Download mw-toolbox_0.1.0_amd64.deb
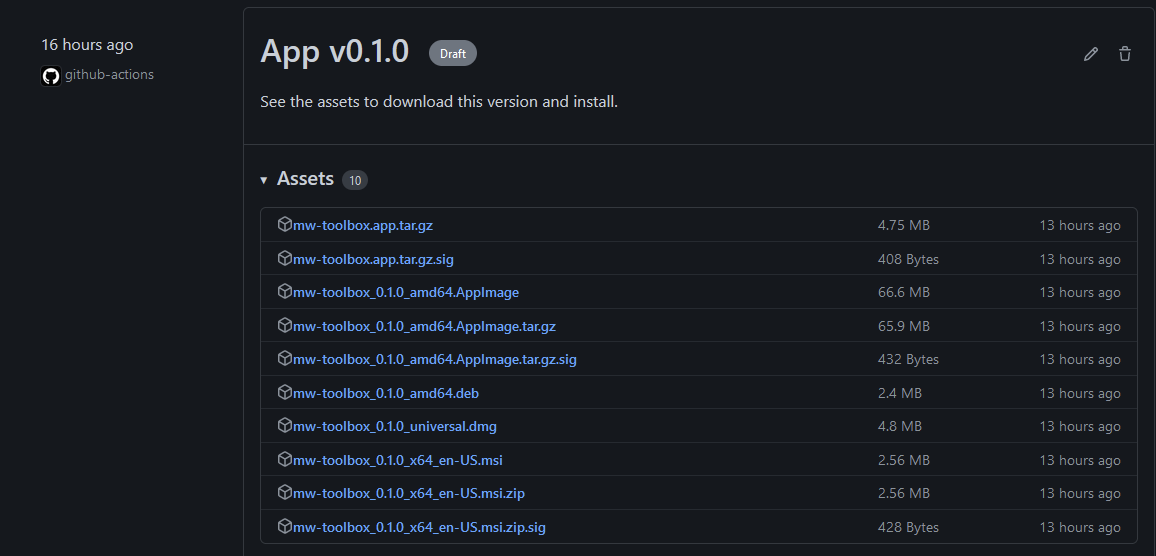This screenshot has height=556, width=1156. (386, 394)
